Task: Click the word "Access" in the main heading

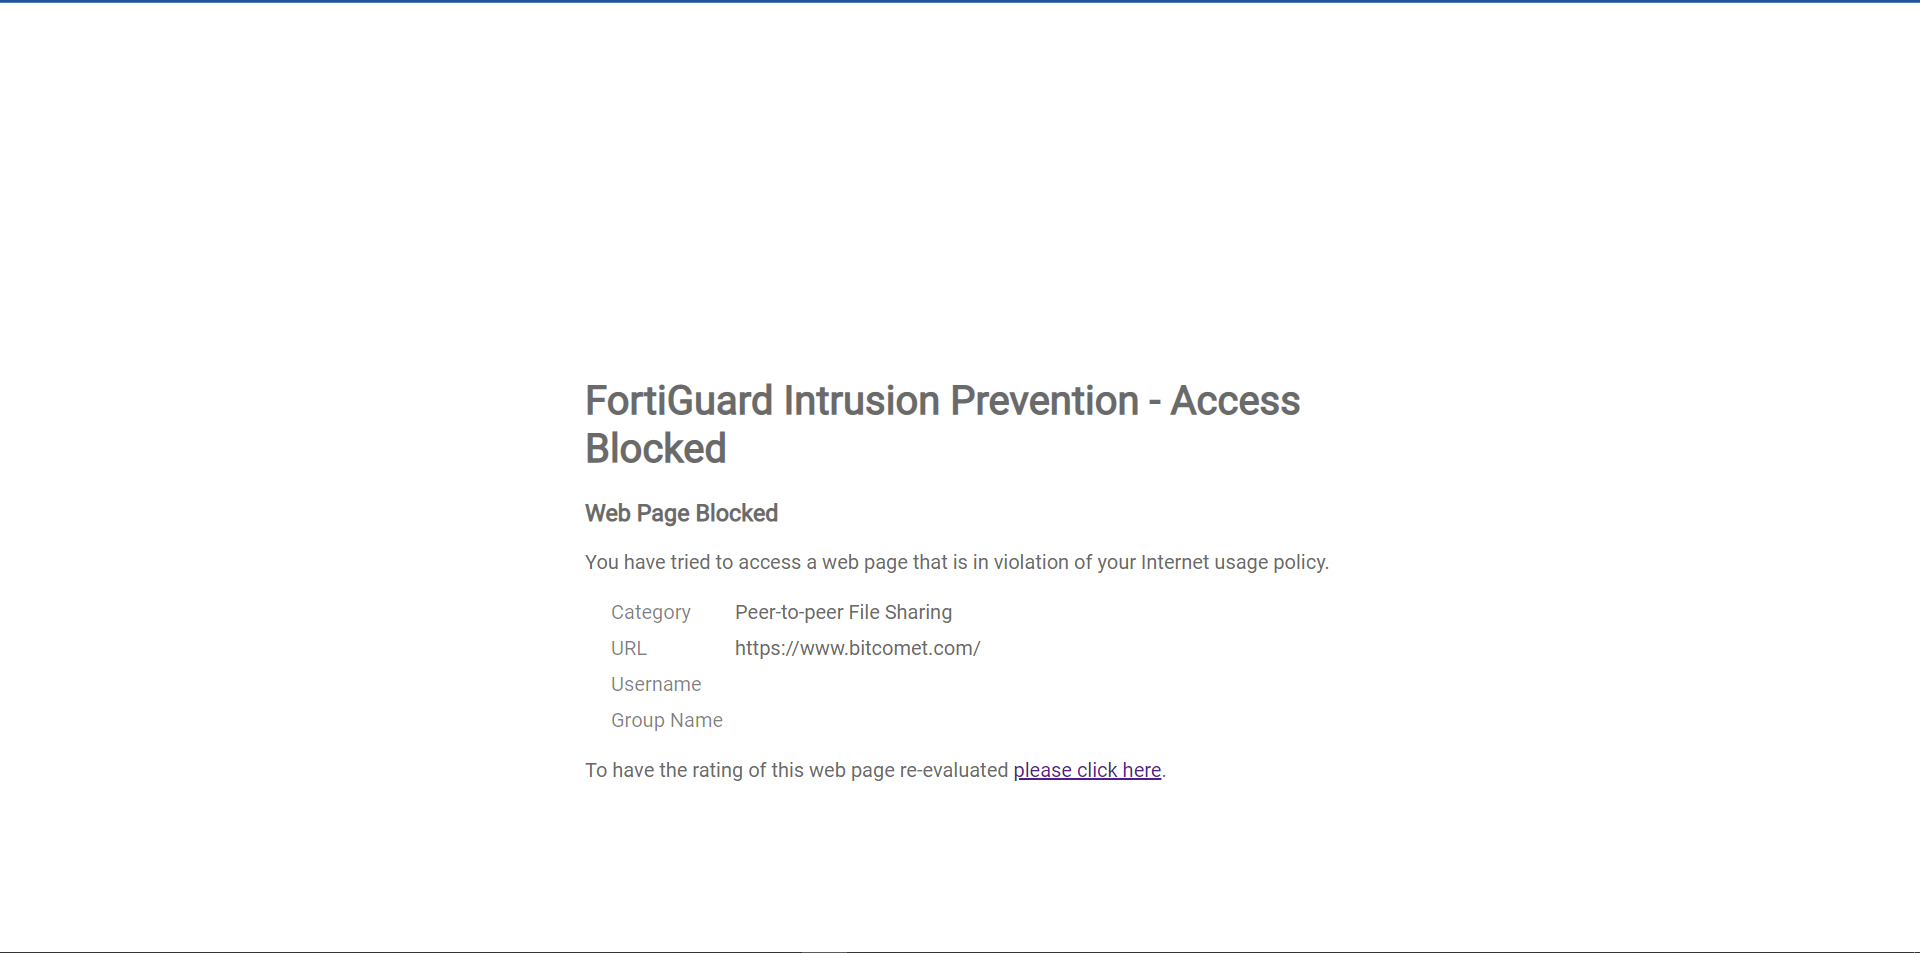Action: 1235,401
